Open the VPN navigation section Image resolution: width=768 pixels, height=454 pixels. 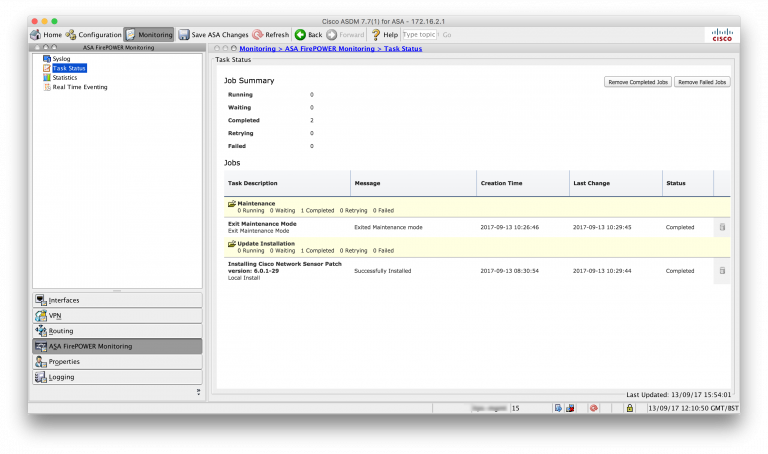pos(118,315)
